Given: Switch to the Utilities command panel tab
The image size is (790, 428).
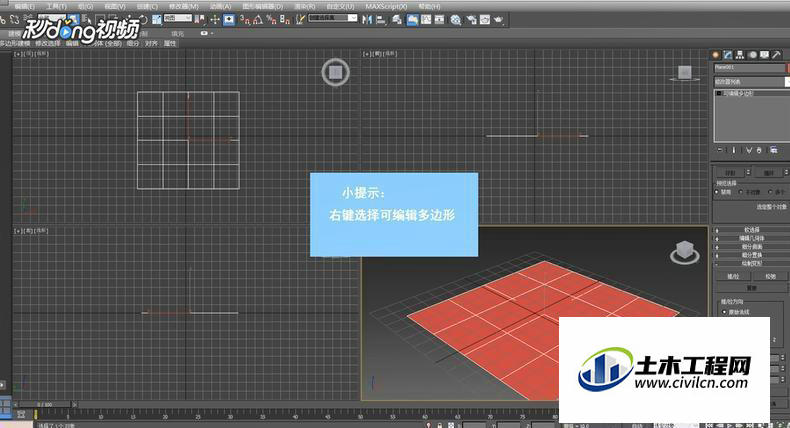Looking at the screenshot, I should 776,54.
